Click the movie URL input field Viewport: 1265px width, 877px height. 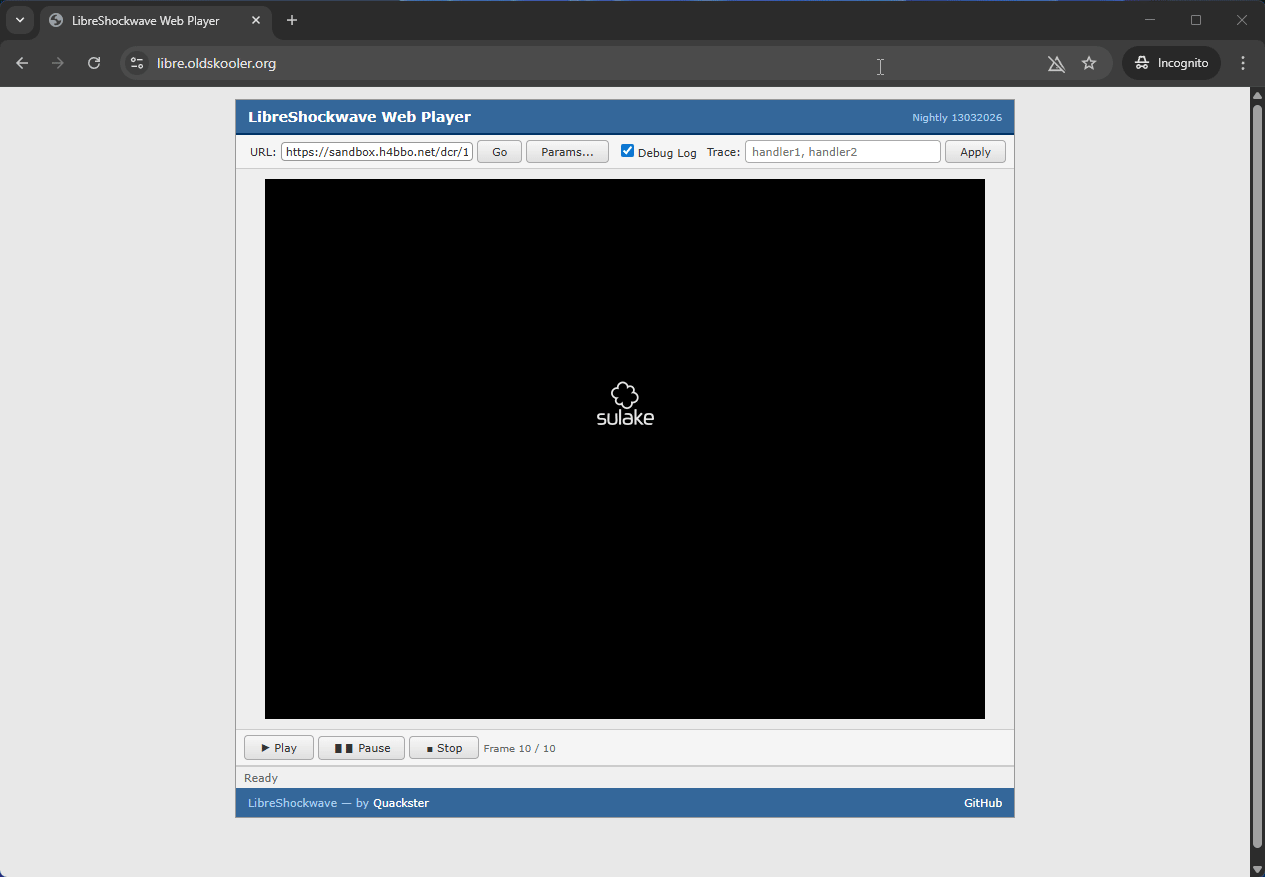(377, 152)
